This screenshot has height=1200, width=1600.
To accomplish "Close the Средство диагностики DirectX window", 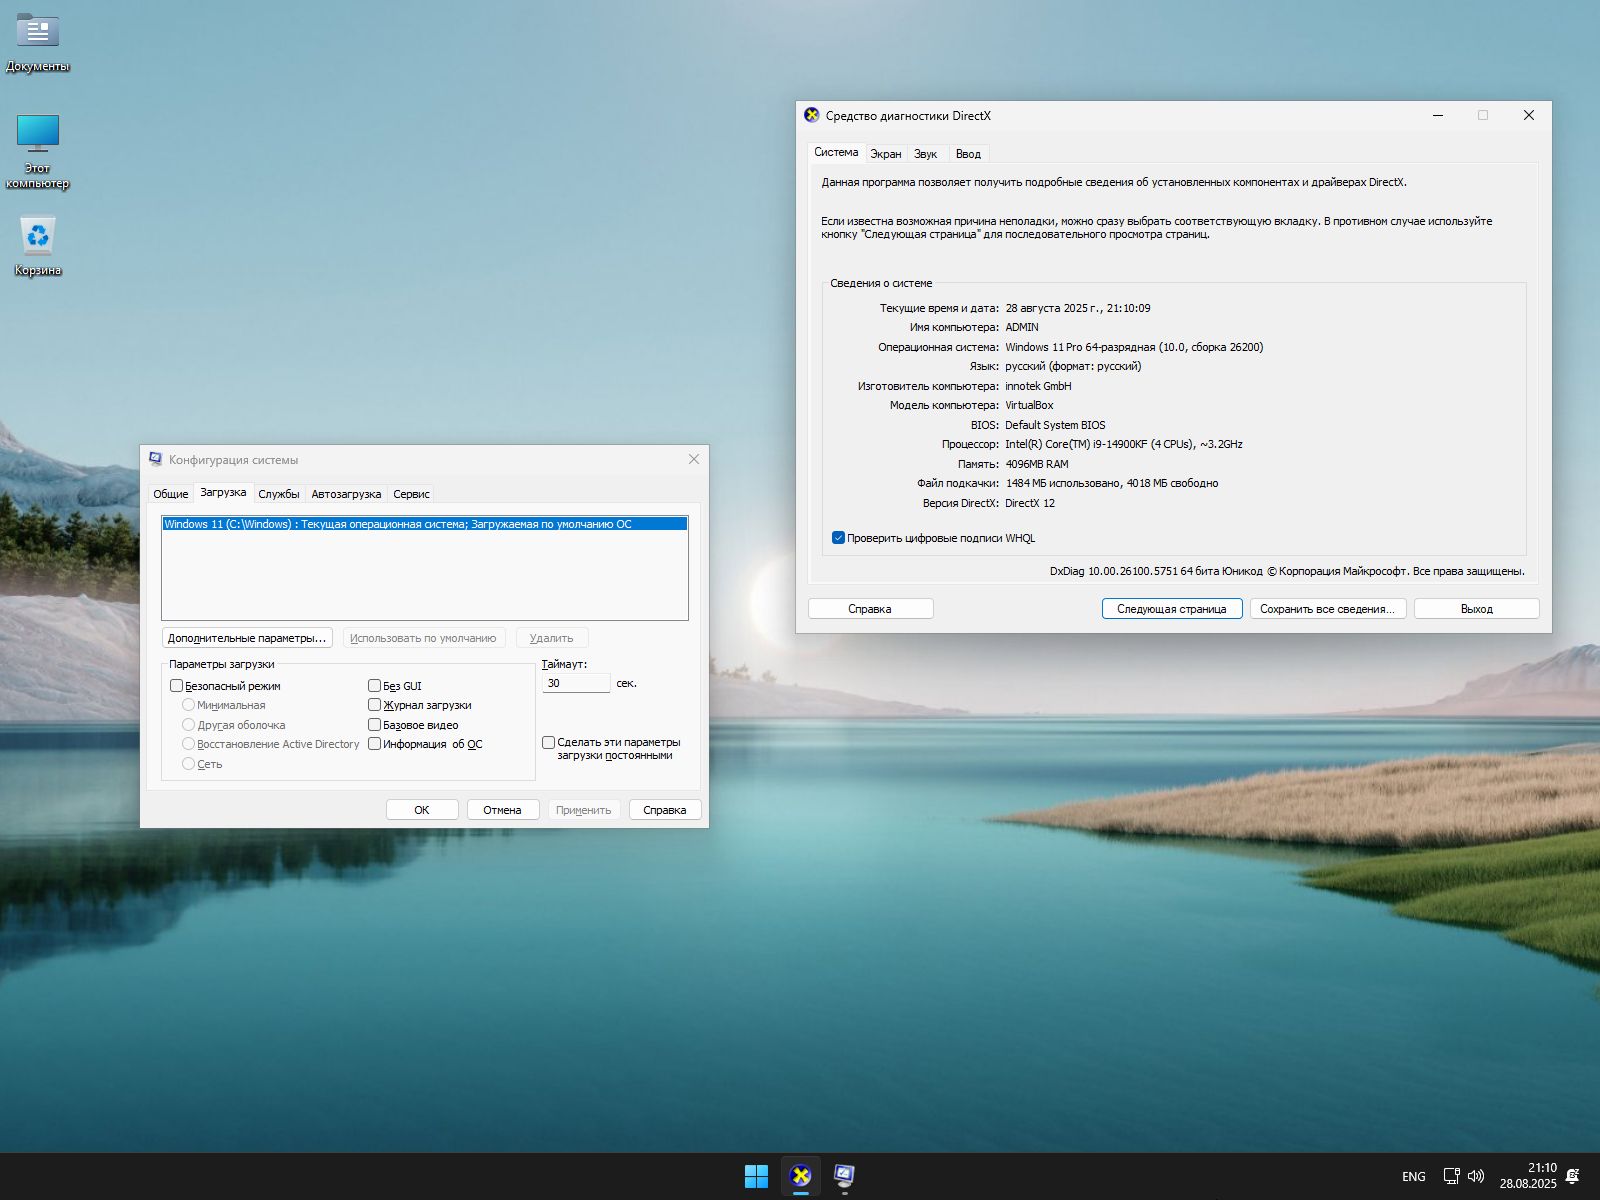I will pos(1528,115).
